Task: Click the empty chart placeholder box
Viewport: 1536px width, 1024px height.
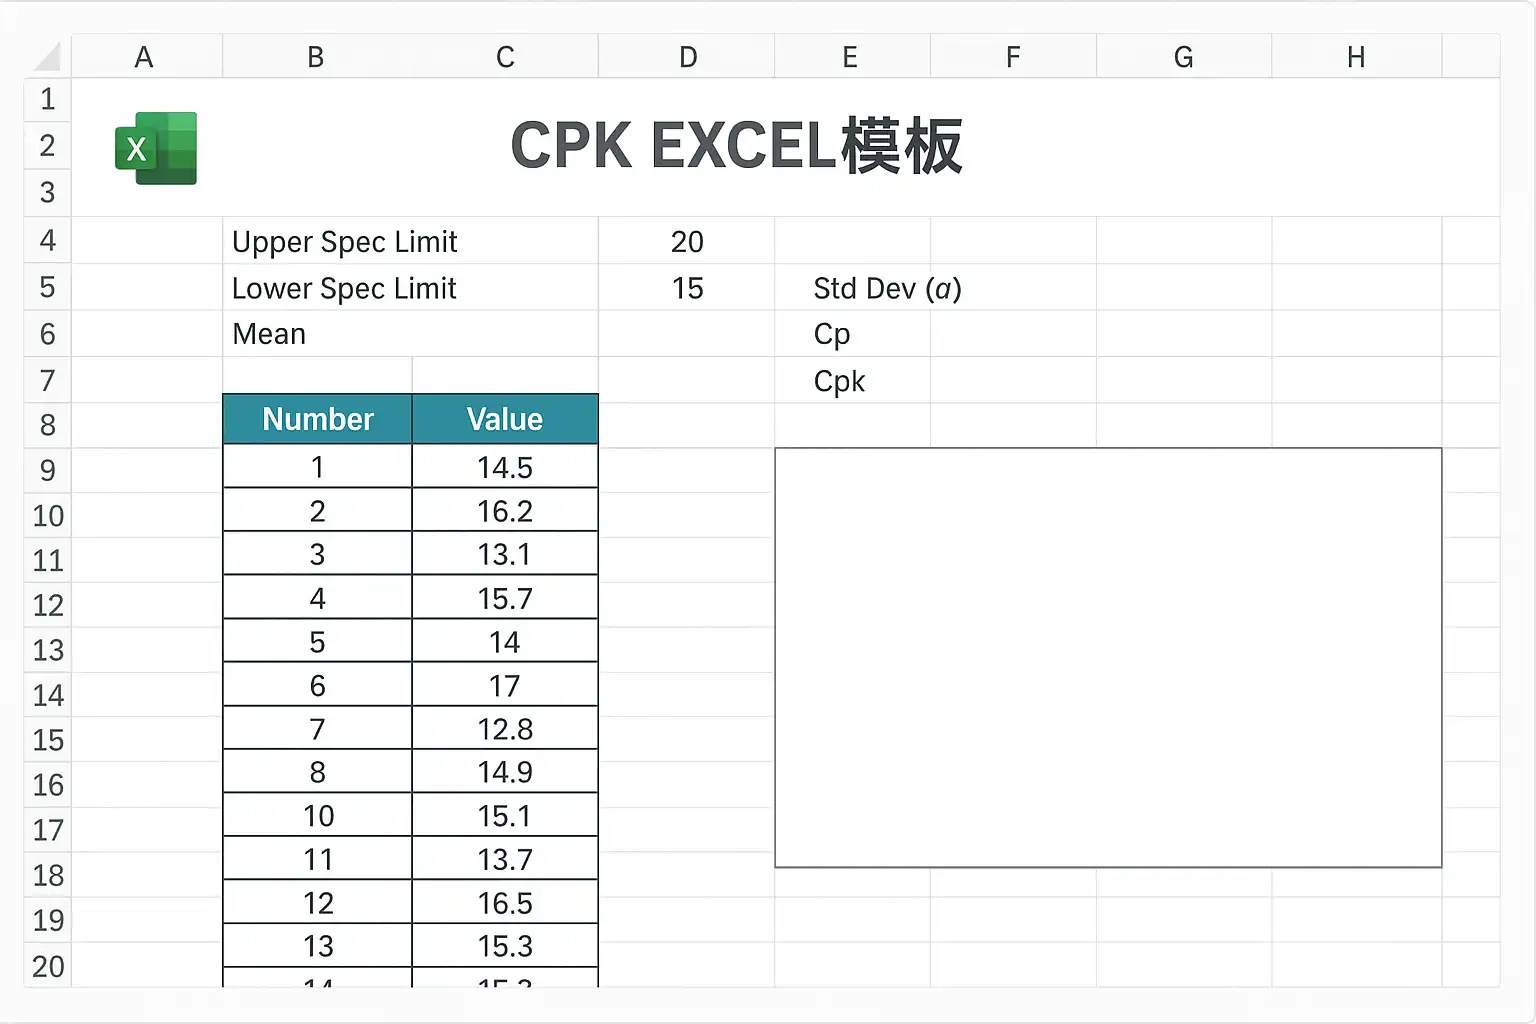Action: coord(1108,657)
